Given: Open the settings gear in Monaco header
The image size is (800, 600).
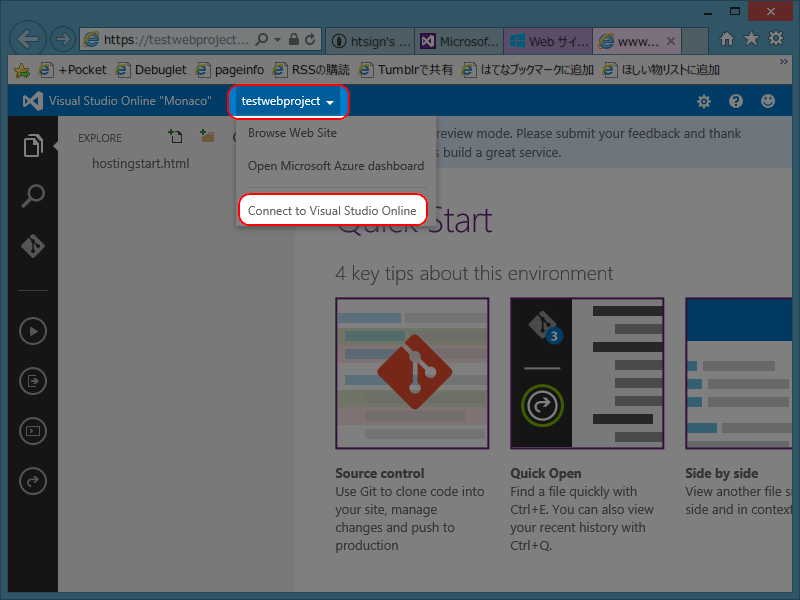Looking at the screenshot, I should [704, 102].
